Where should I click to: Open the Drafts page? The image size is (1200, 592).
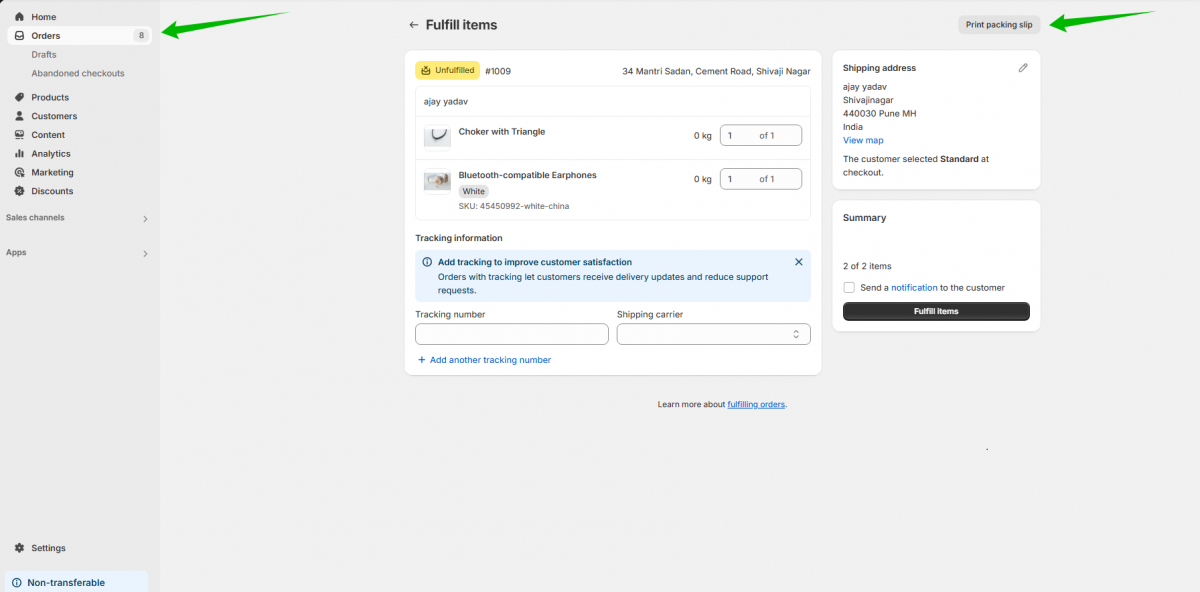41,54
